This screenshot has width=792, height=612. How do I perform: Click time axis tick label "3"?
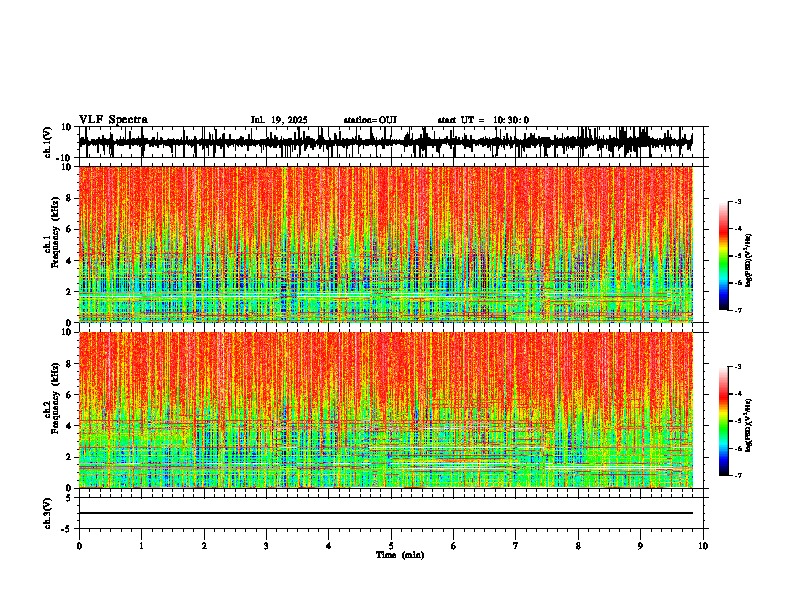[266, 546]
